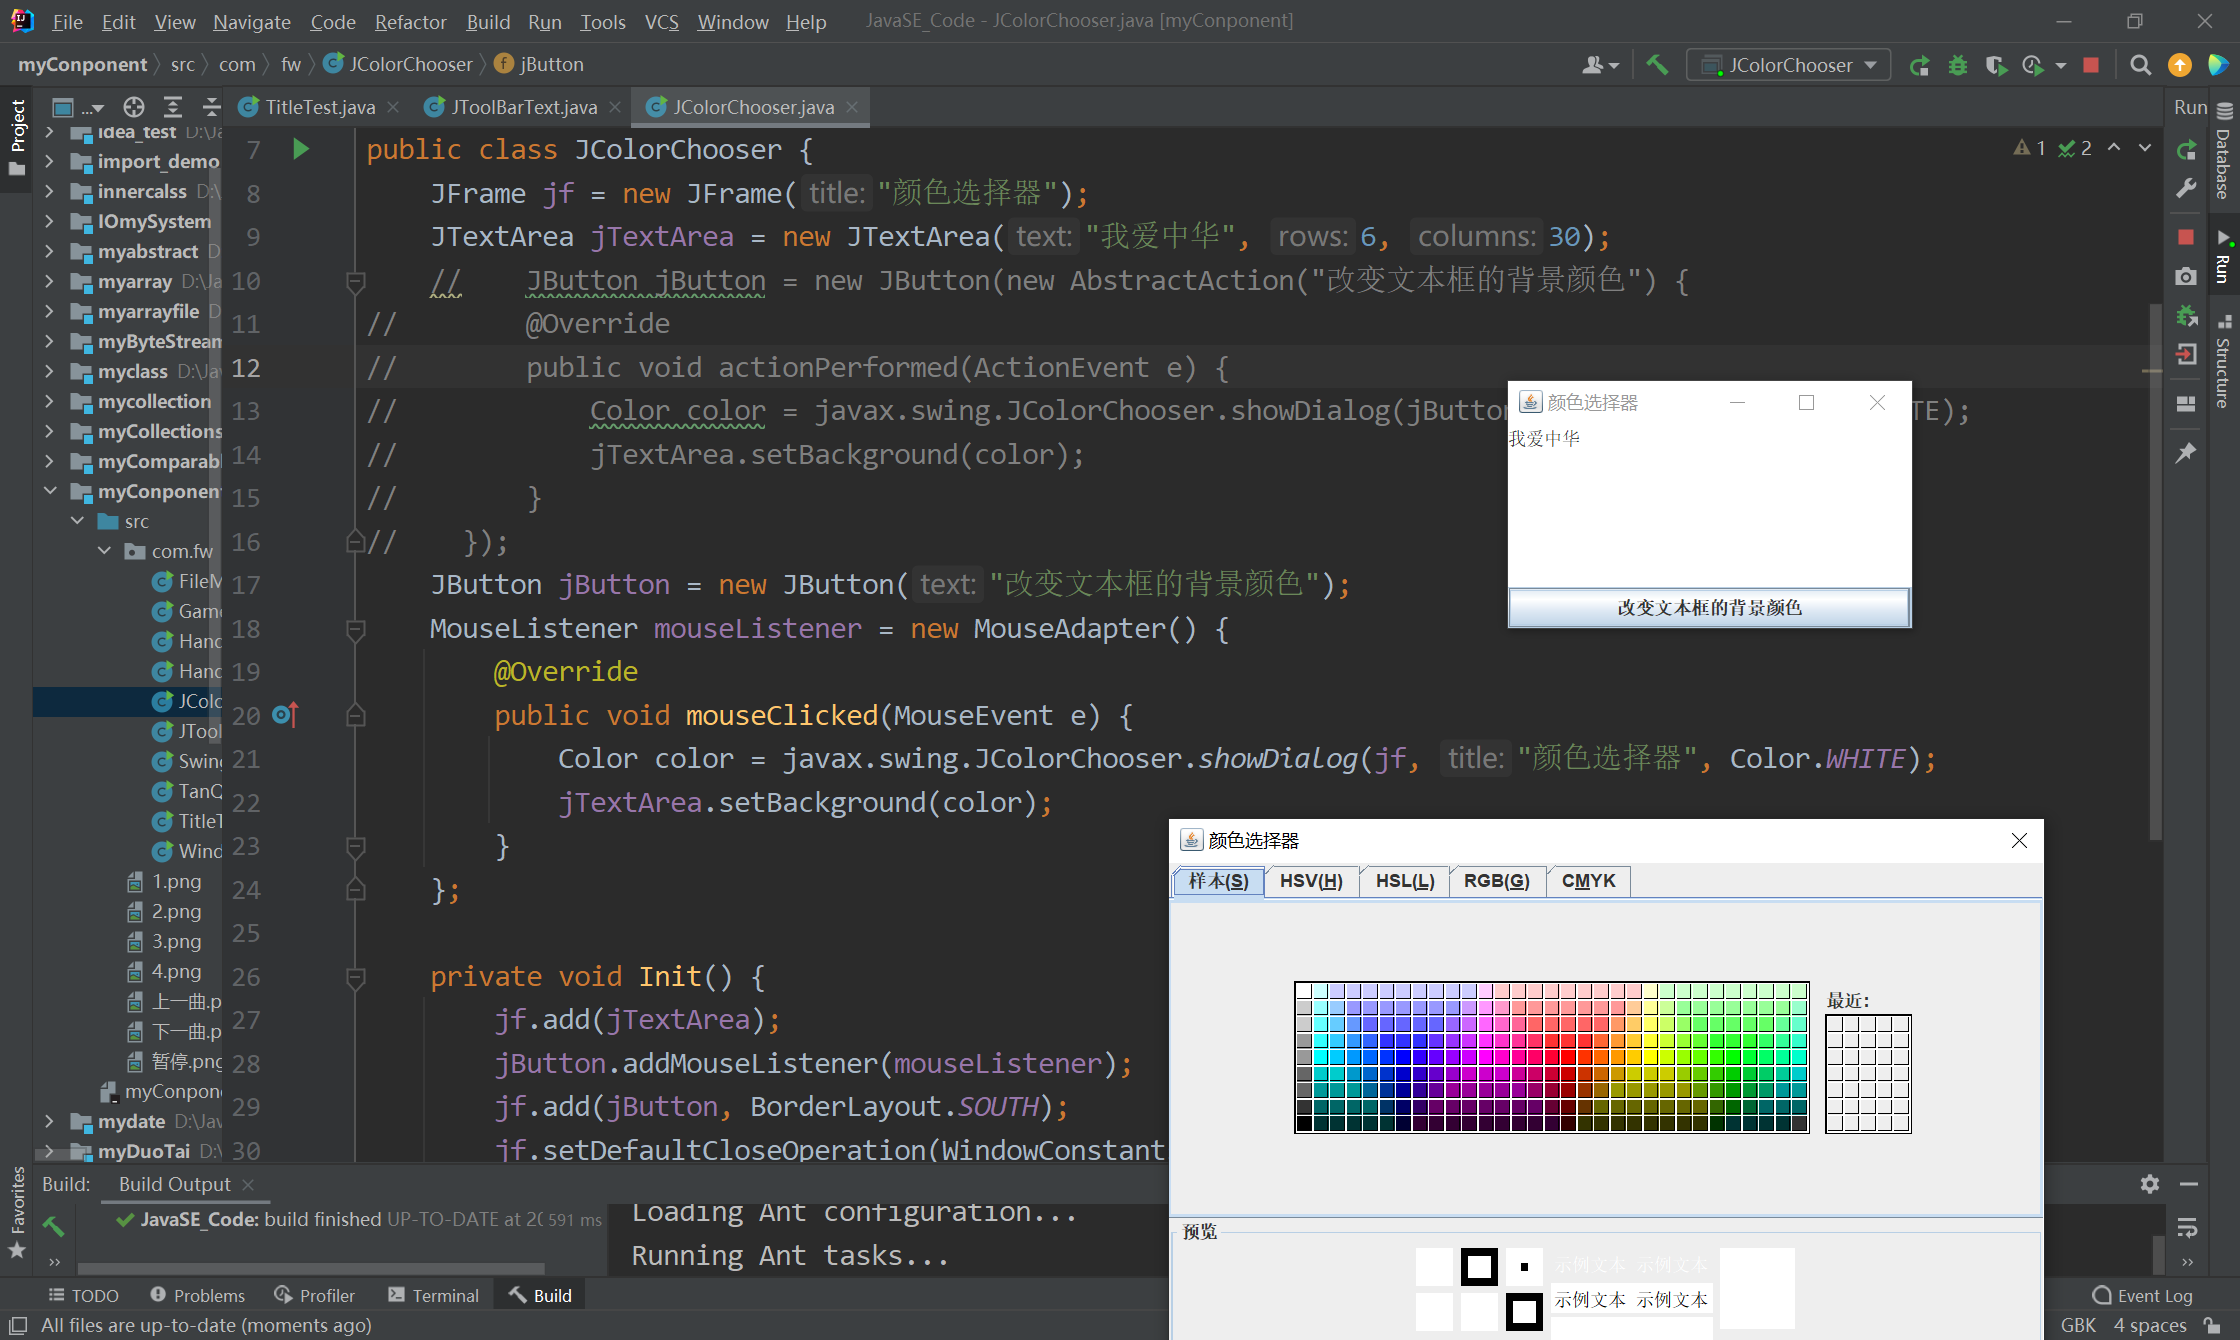Viewport: 2240px width, 1340px height.
Task: Open the Problems tool window
Action: [x=197, y=1295]
